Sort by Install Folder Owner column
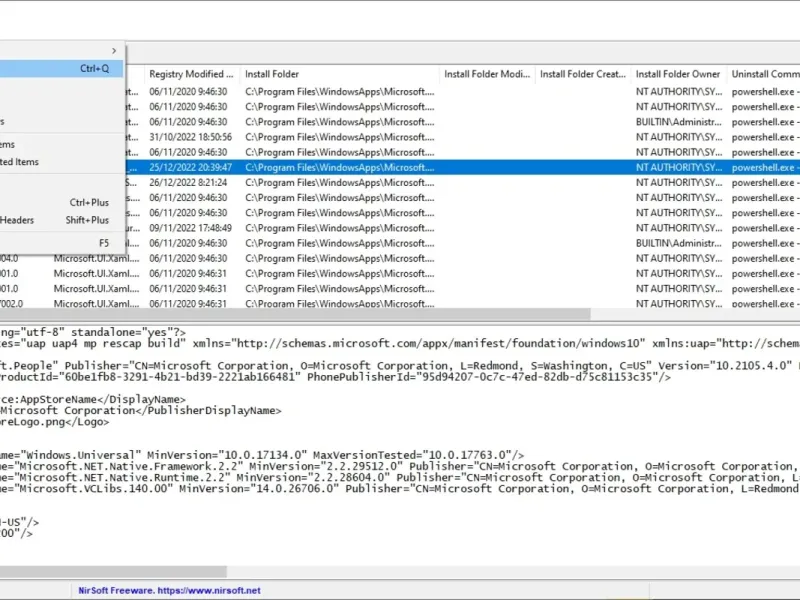This screenshot has height=600, width=800. (679, 74)
